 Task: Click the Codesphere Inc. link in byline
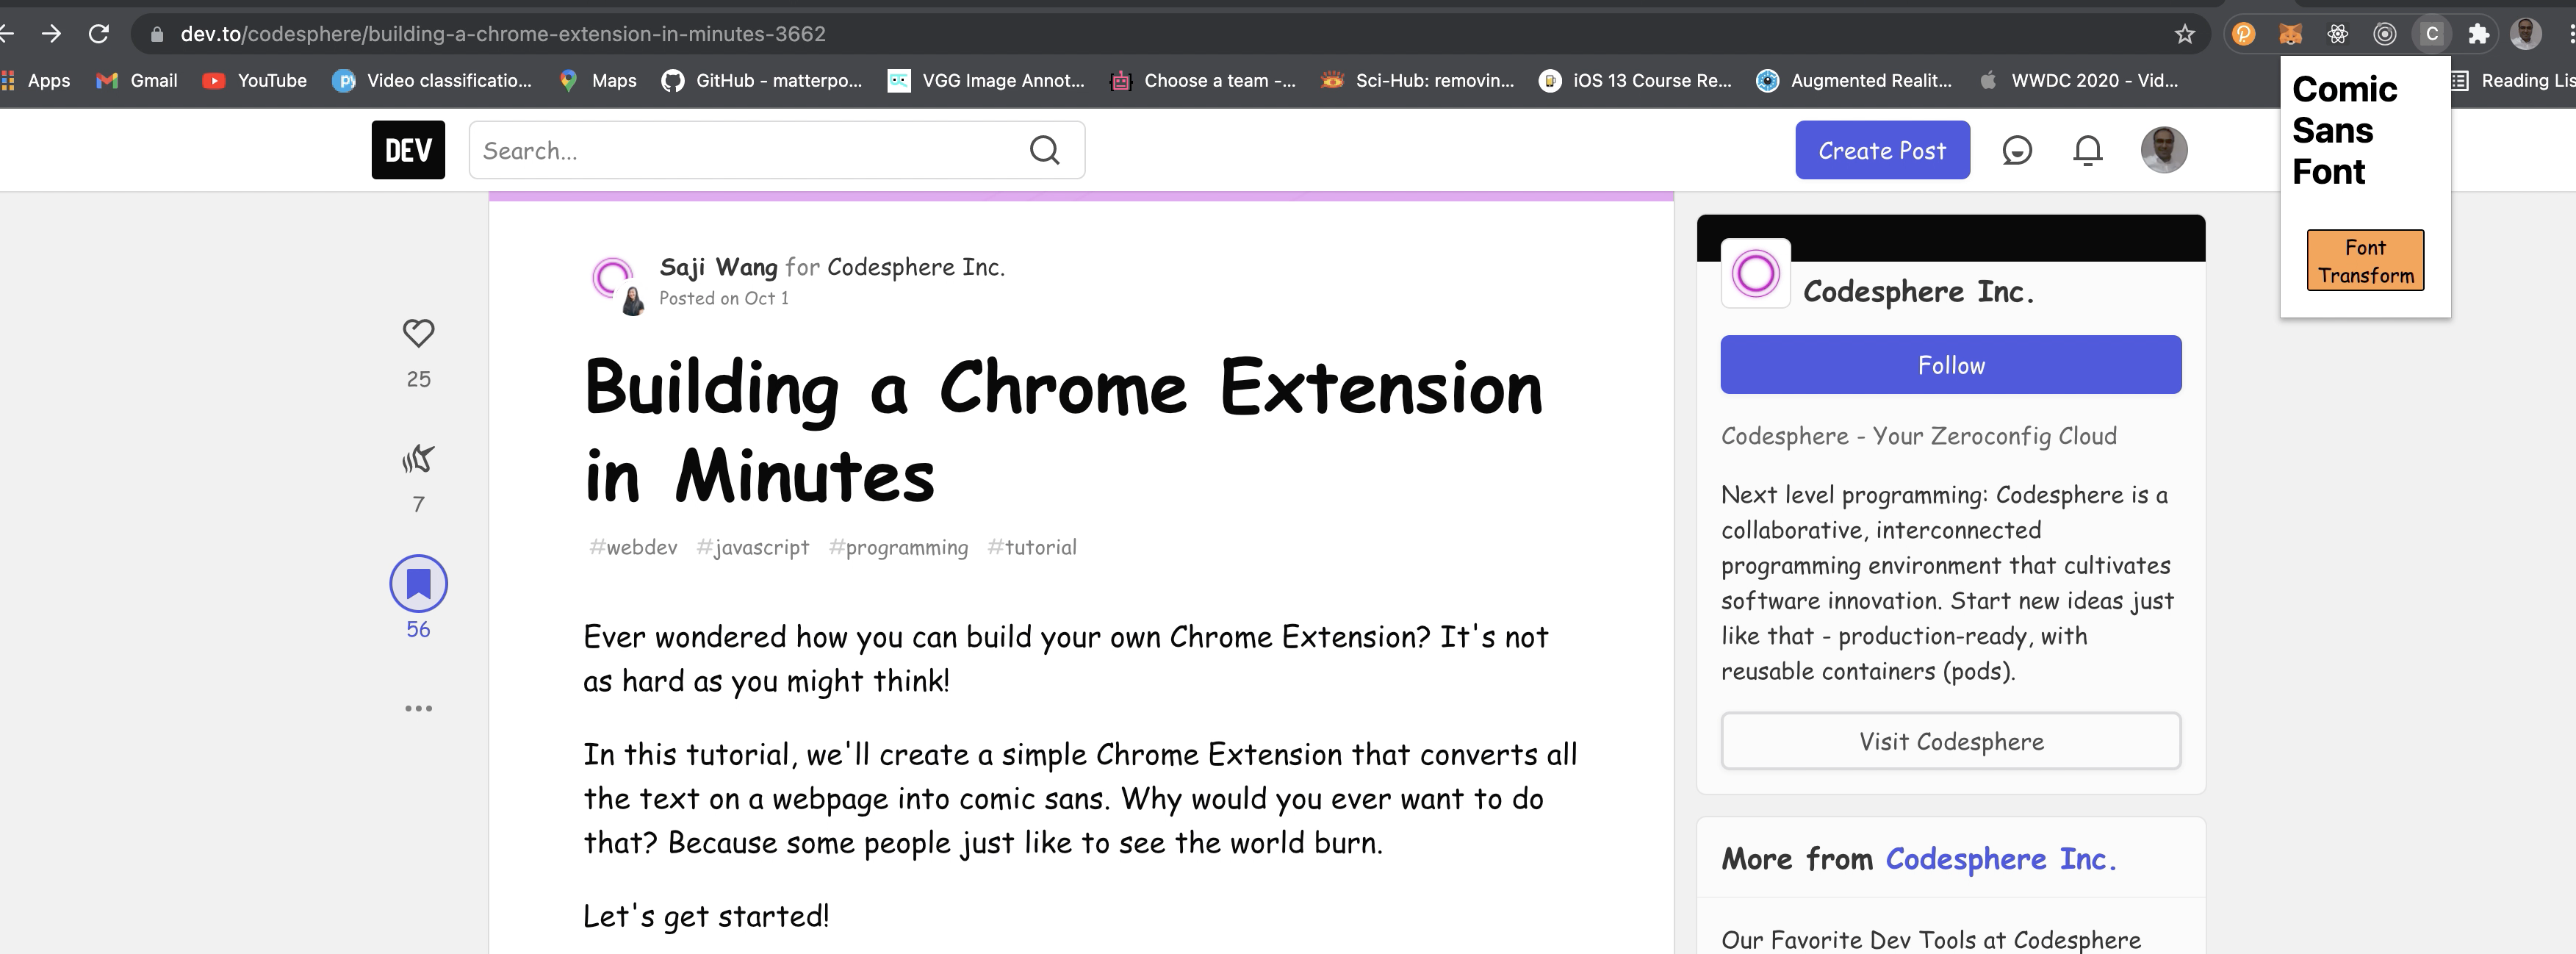click(915, 267)
